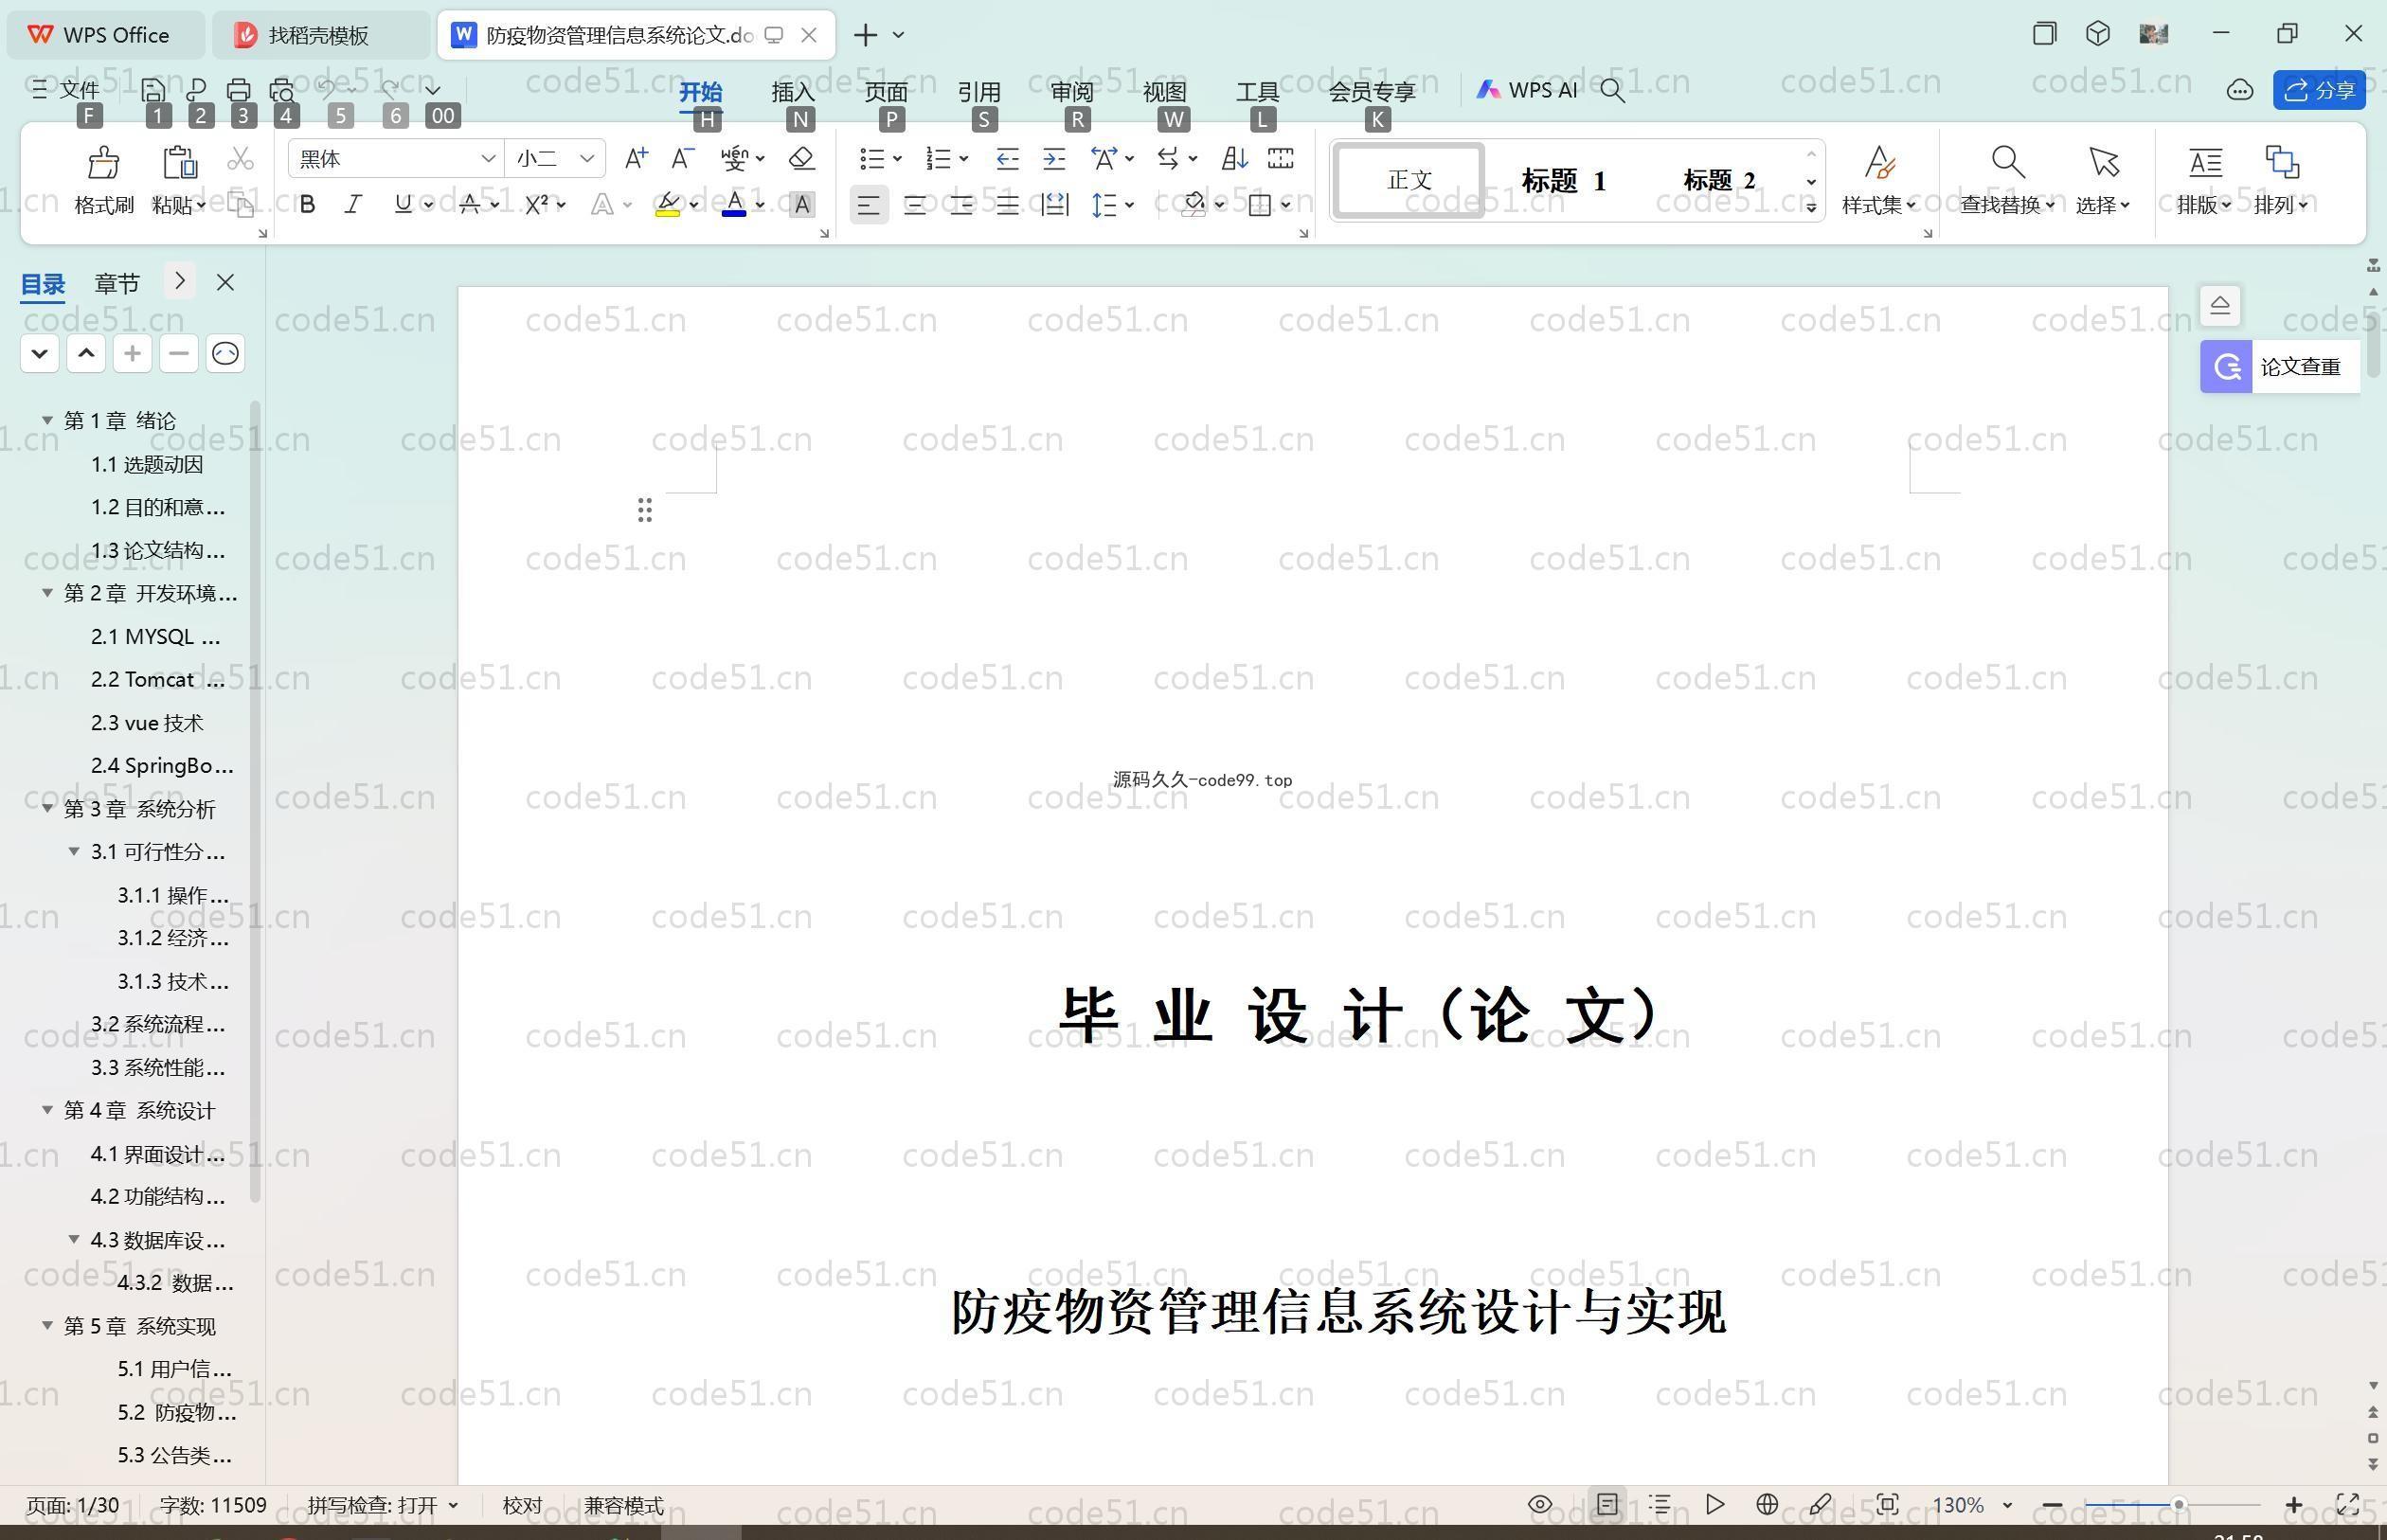This screenshot has height=1540, width=2387.
Task: Open the 排版 layout tool
Action: tap(2204, 180)
